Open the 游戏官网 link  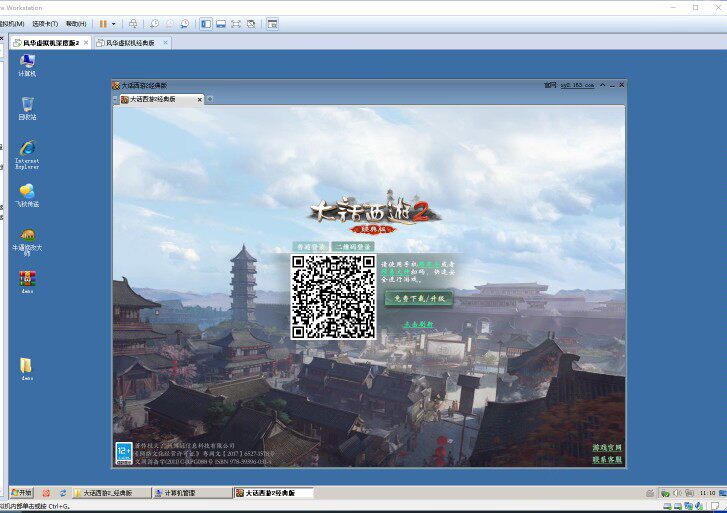pos(606,448)
